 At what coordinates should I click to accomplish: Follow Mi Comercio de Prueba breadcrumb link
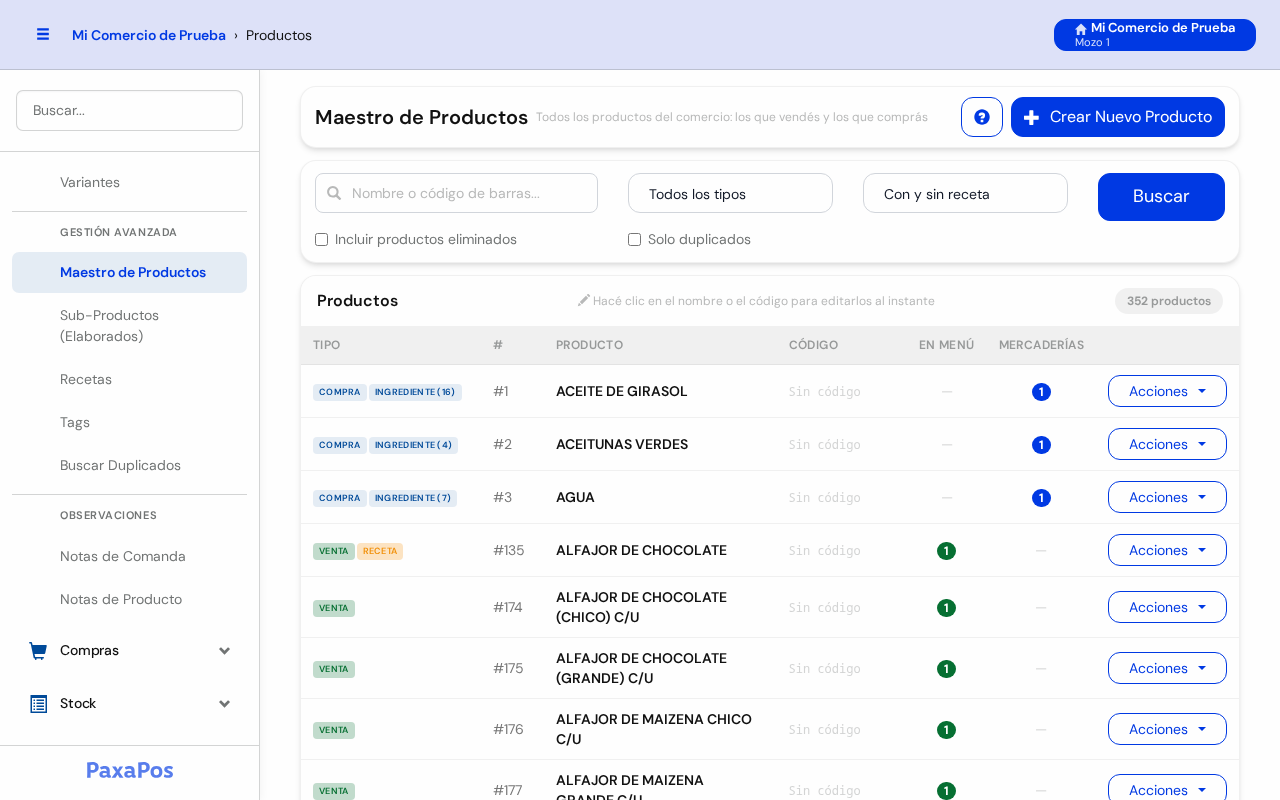point(149,35)
